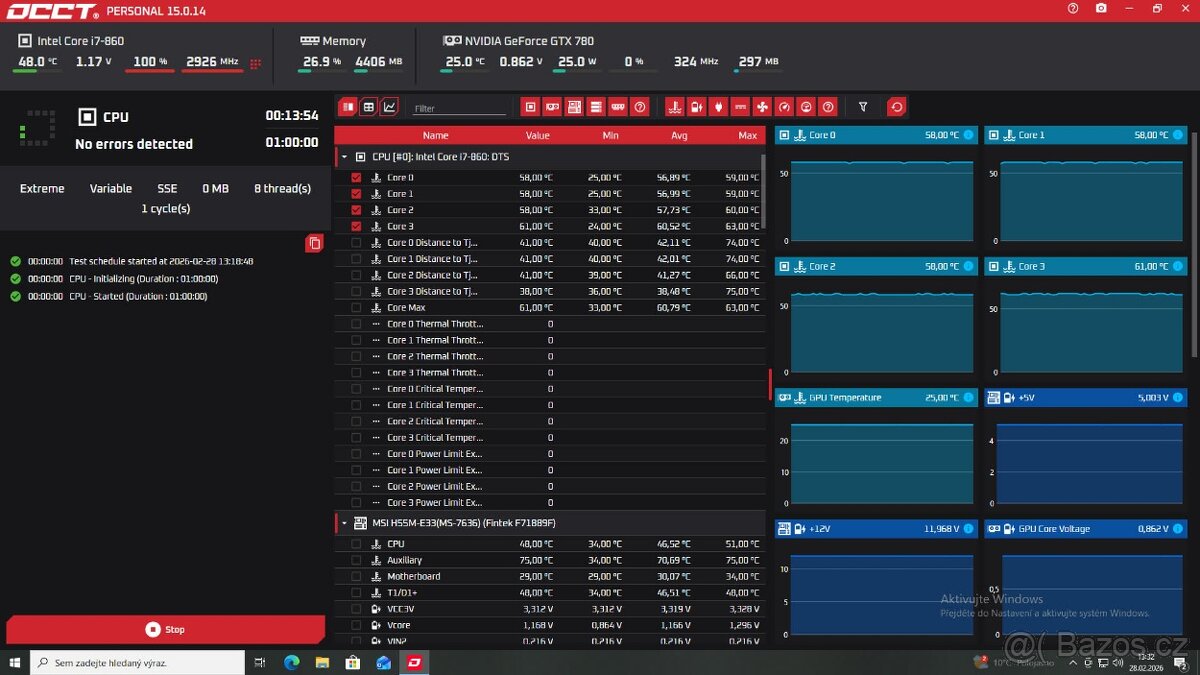This screenshot has height=675, width=1200.
Task: Open OCCT from the Windows taskbar
Action: pyautogui.click(x=413, y=662)
